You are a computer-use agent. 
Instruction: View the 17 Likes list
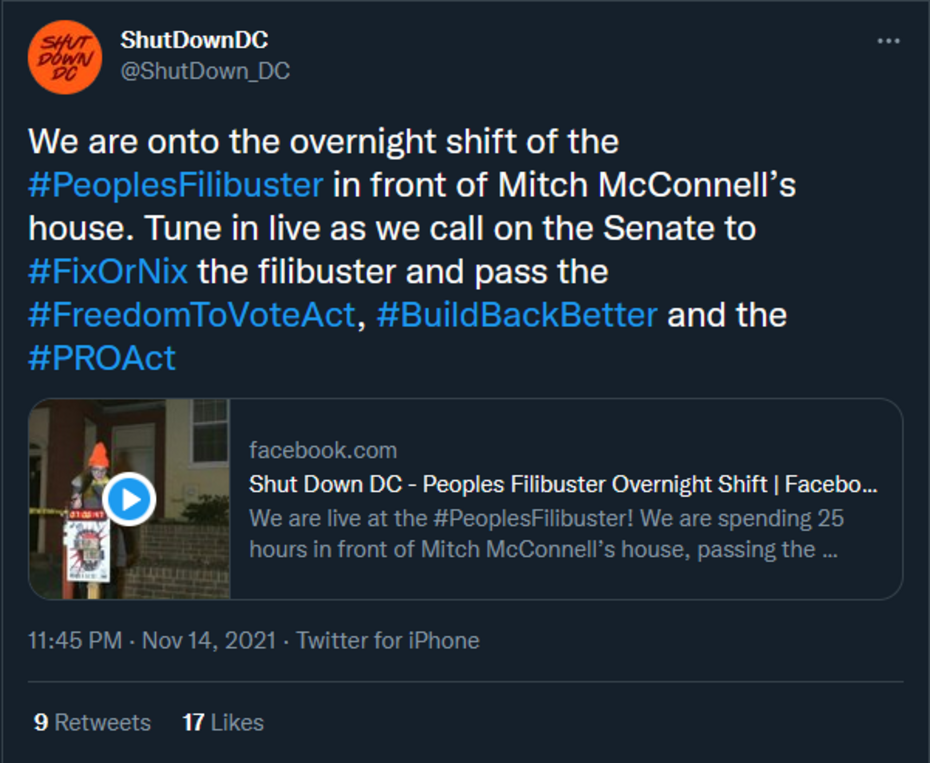pyautogui.click(x=223, y=722)
